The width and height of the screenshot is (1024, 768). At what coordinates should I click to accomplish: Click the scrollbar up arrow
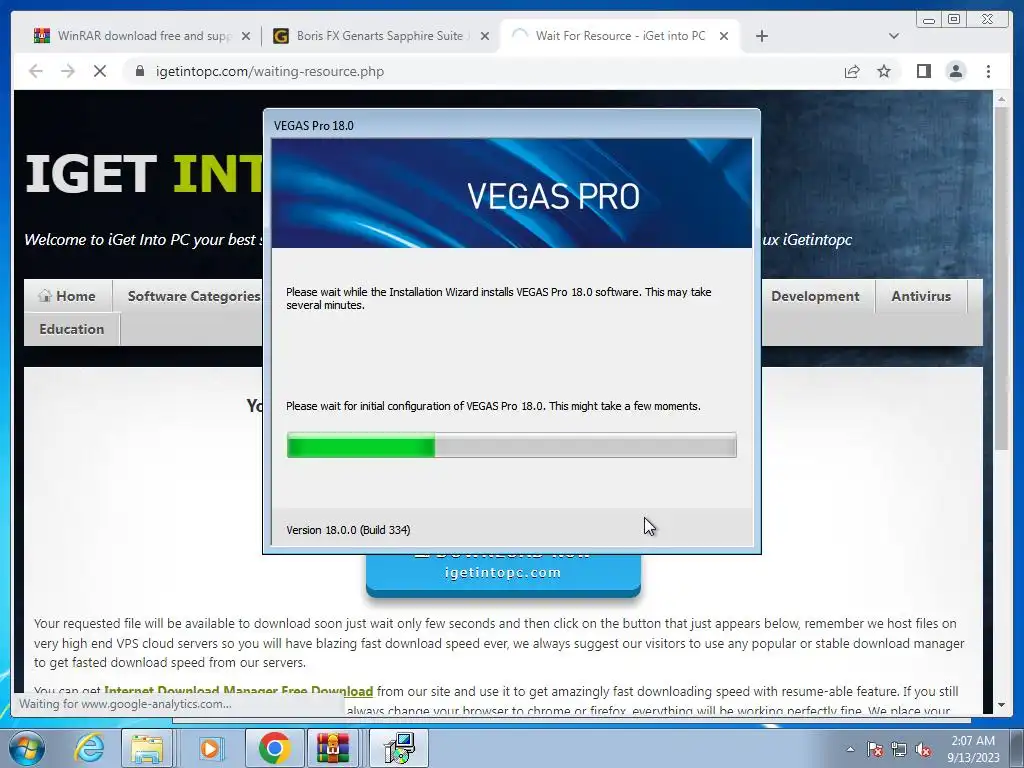[x=1001, y=99]
